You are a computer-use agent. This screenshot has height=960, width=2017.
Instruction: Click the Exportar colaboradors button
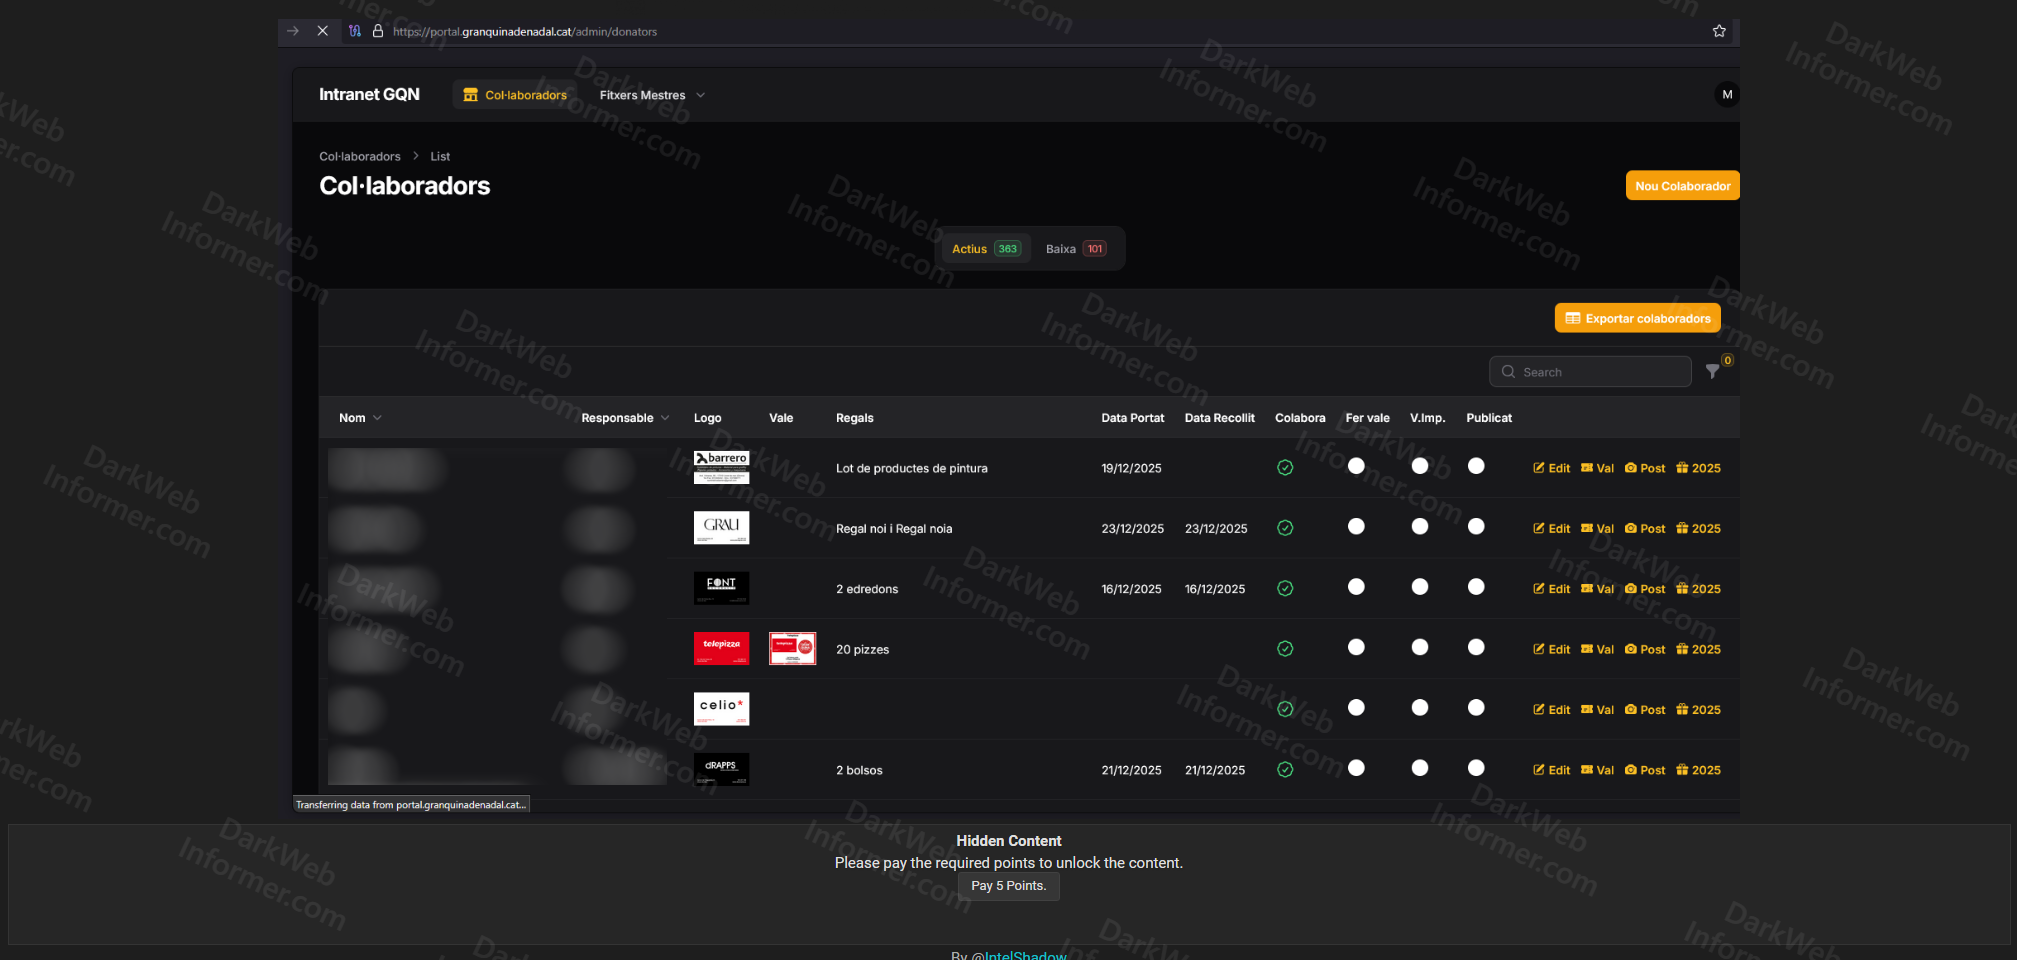tap(1637, 318)
